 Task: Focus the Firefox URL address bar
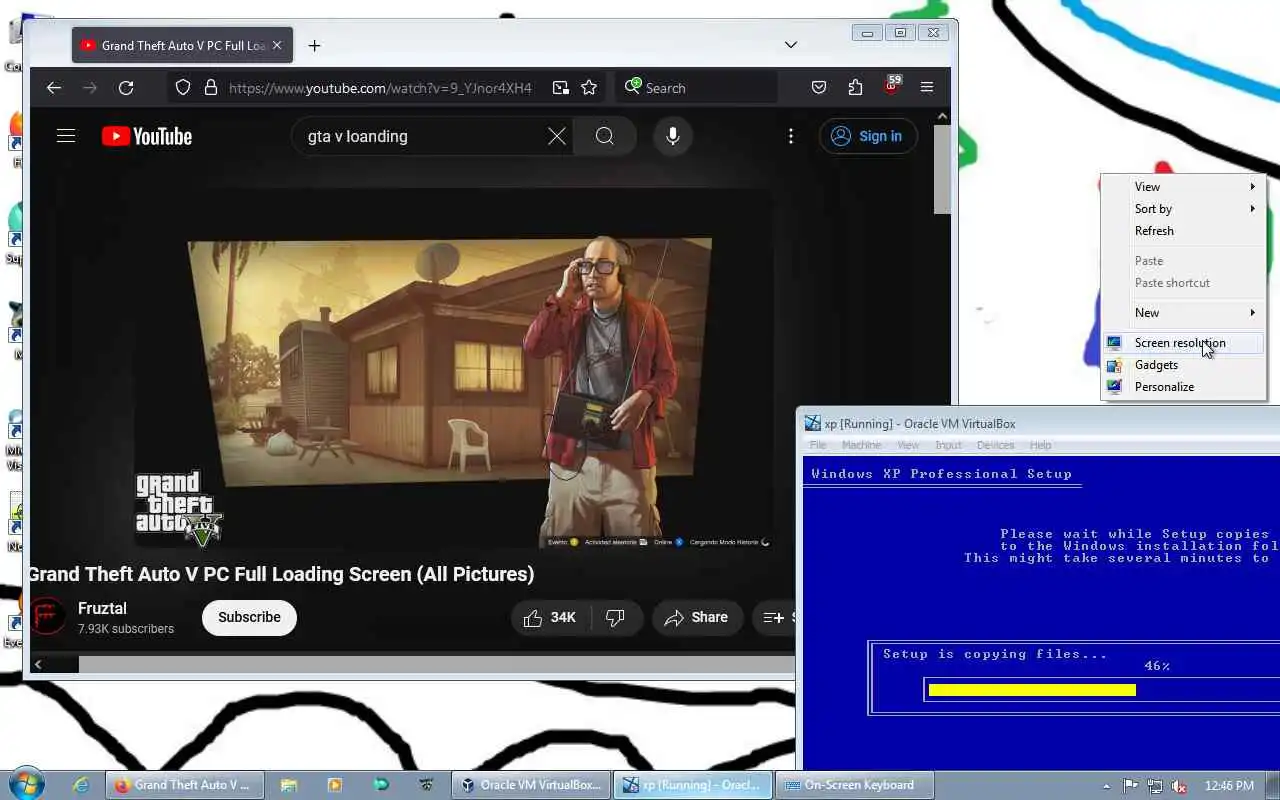380,88
